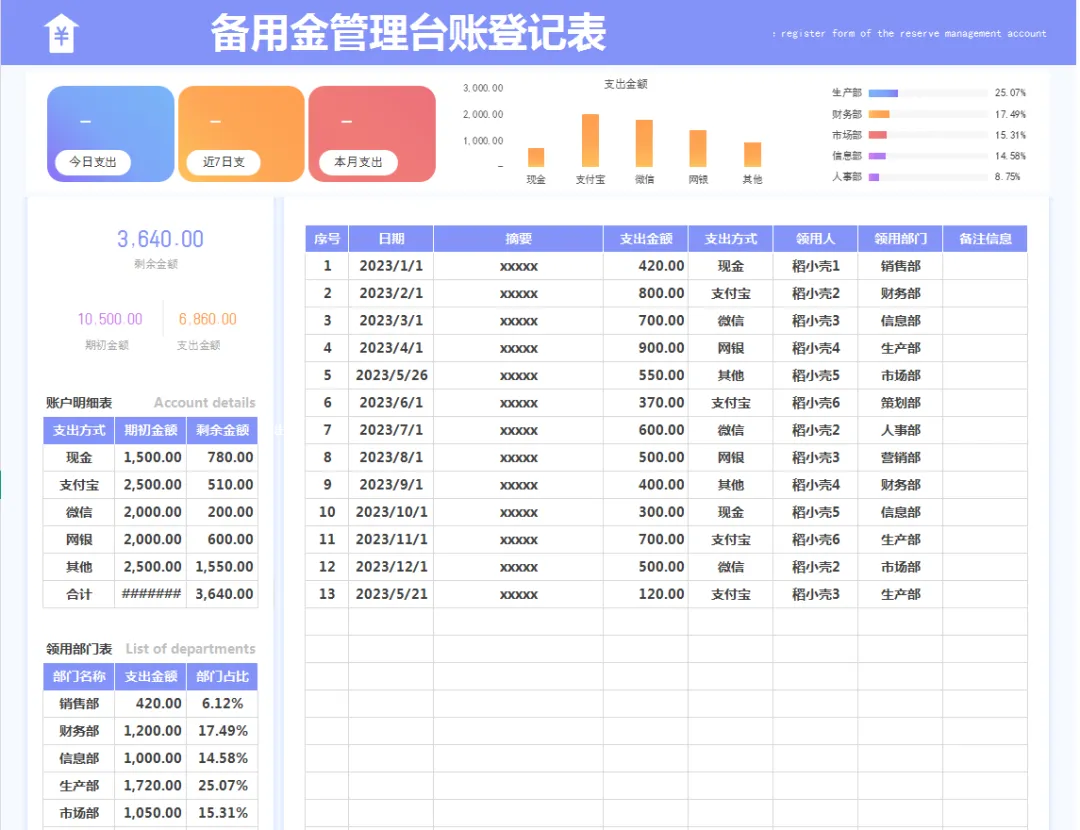The width and height of the screenshot is (1080, 830).
Task: Select 账户明细表 section title
Action: (x=79, y=403)
